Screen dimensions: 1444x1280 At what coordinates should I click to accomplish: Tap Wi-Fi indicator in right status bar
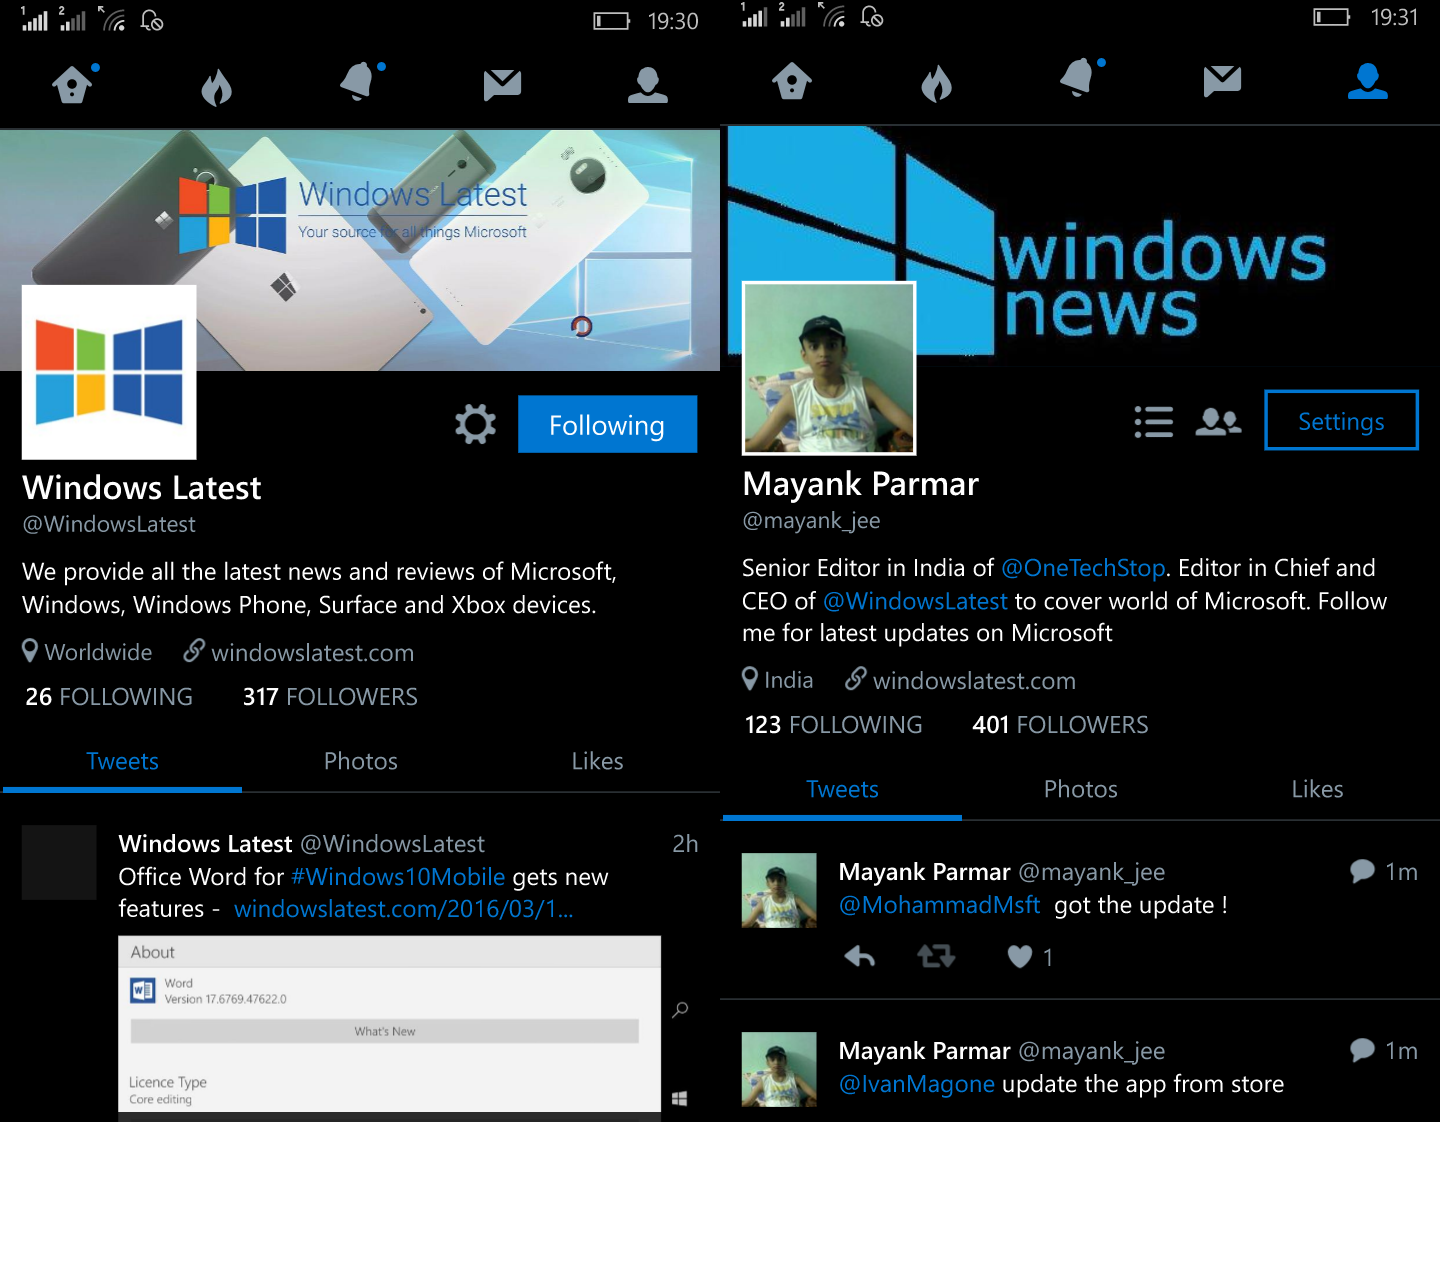[x=834, y=15]
